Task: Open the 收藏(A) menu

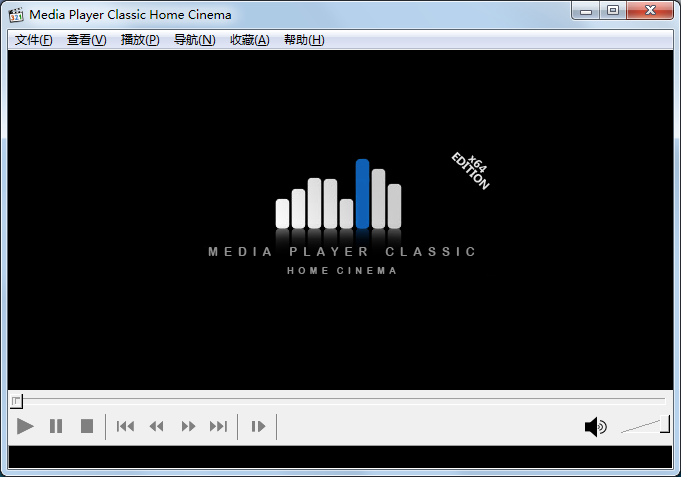Action: 249,40
